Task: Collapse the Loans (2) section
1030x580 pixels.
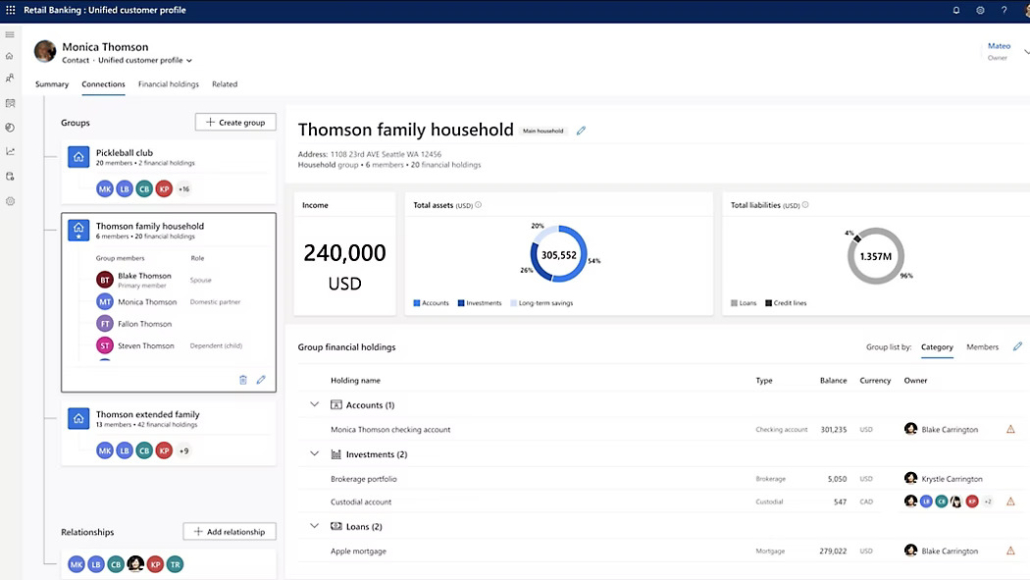Action: [314, 525]
